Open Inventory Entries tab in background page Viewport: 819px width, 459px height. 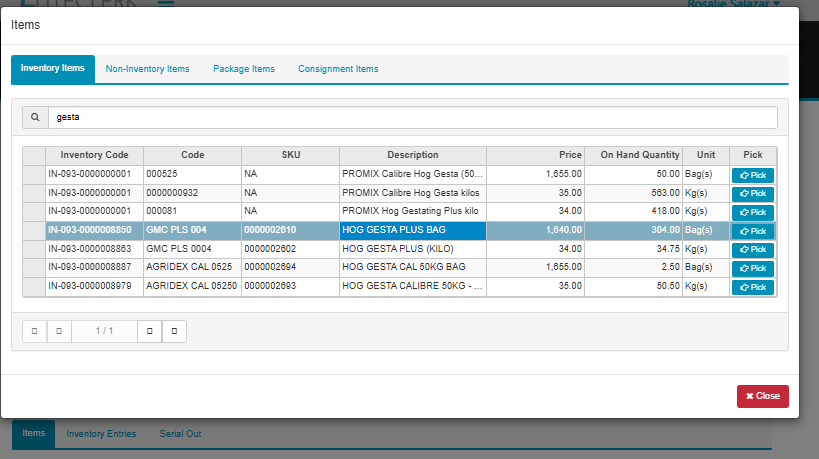(x=101, y=434)
